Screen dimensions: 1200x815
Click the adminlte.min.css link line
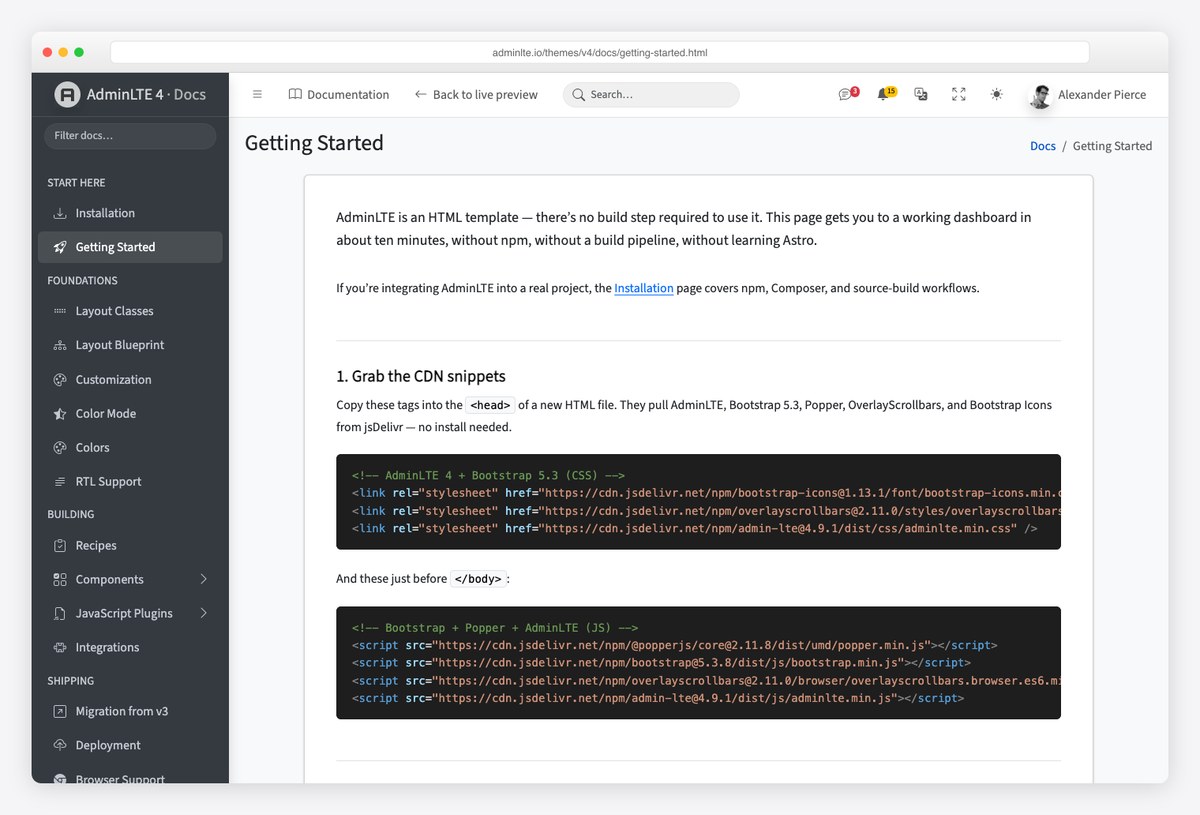point(694,528)
